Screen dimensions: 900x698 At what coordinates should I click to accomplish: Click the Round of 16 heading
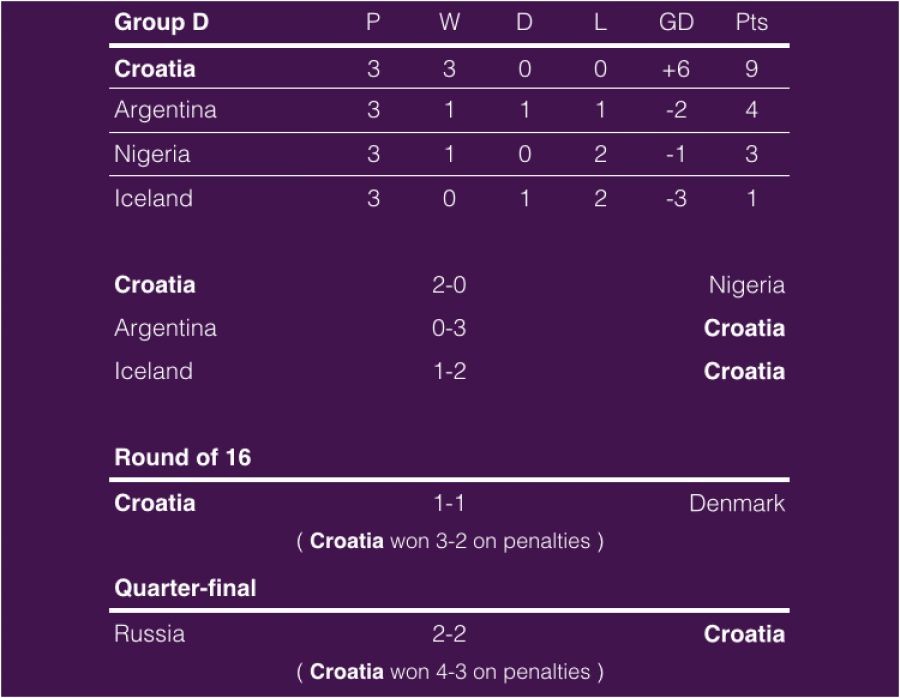(x=183, y=458)
